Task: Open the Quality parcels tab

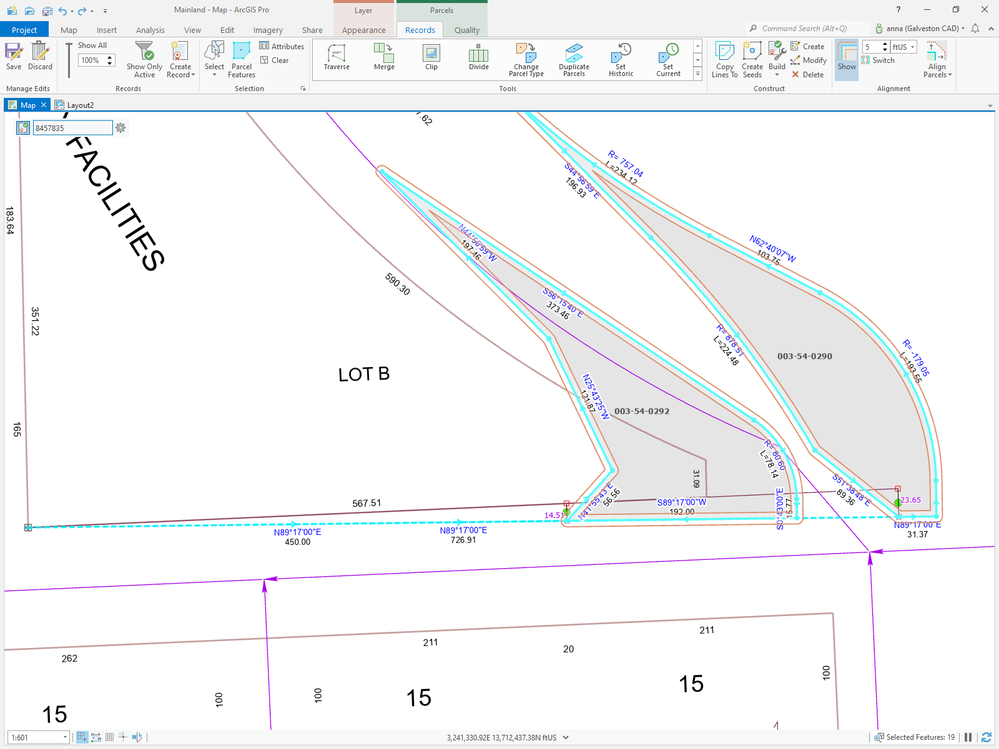Action: point(467,30)
